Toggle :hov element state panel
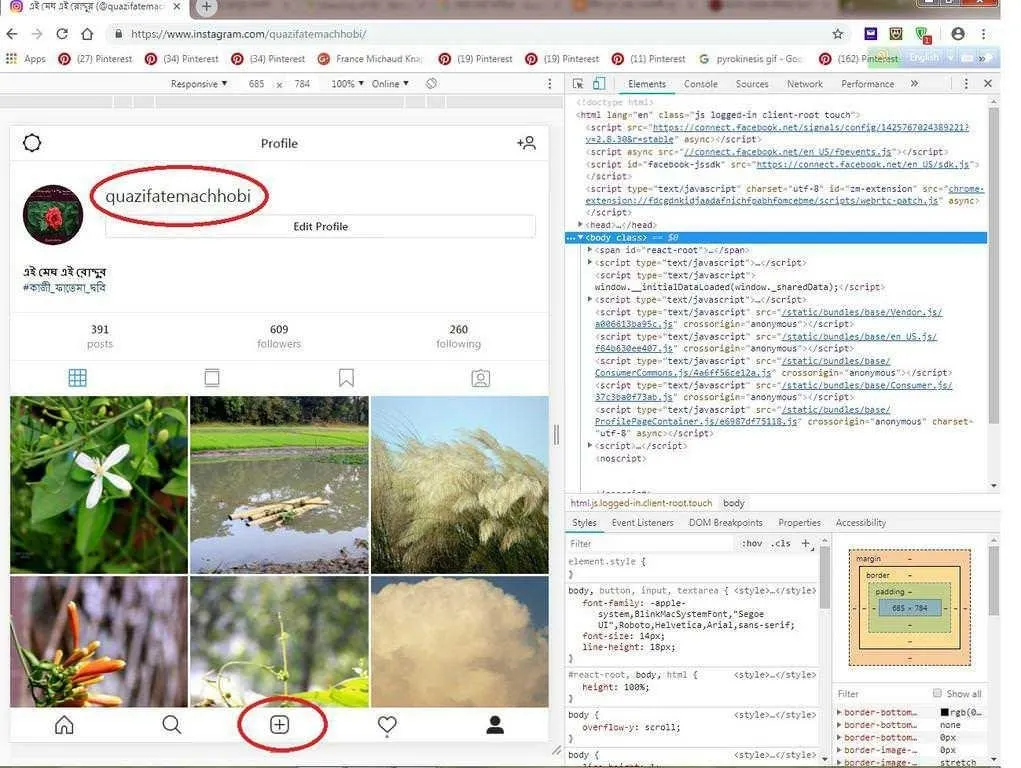The width and height of the screenshot is (1021, 768). [x=751, y=543]
